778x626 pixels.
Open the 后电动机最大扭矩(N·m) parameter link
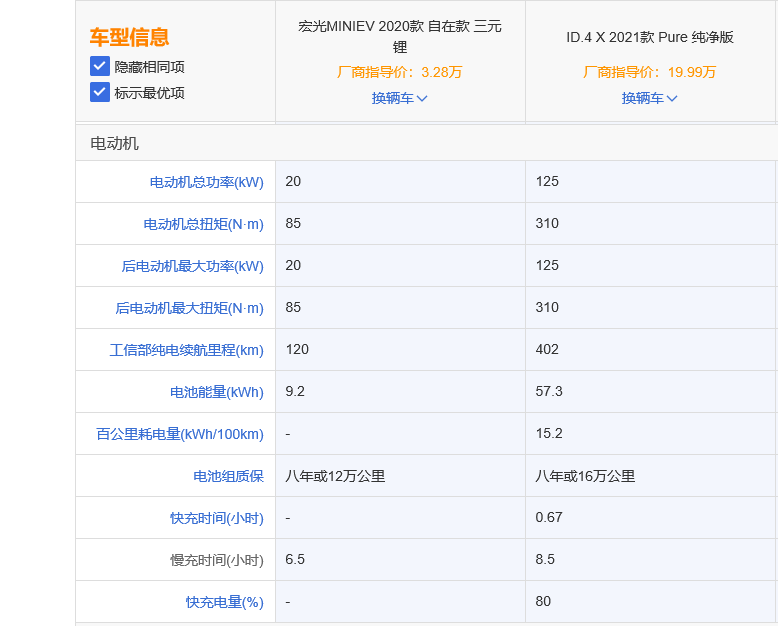(x=190, y=308)
